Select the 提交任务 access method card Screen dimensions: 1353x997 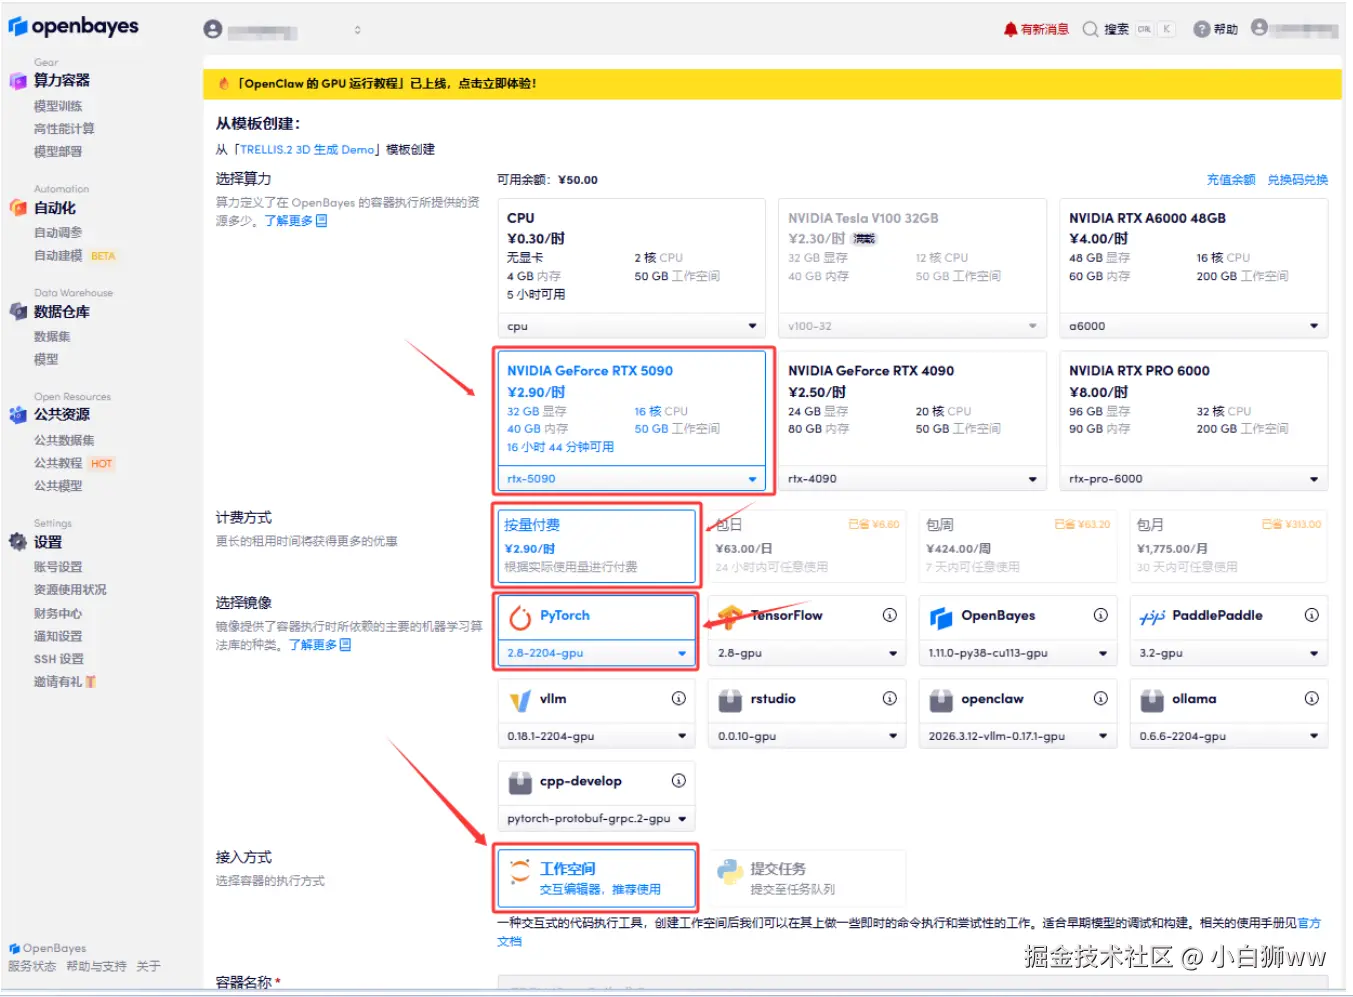tap(807, 877)
